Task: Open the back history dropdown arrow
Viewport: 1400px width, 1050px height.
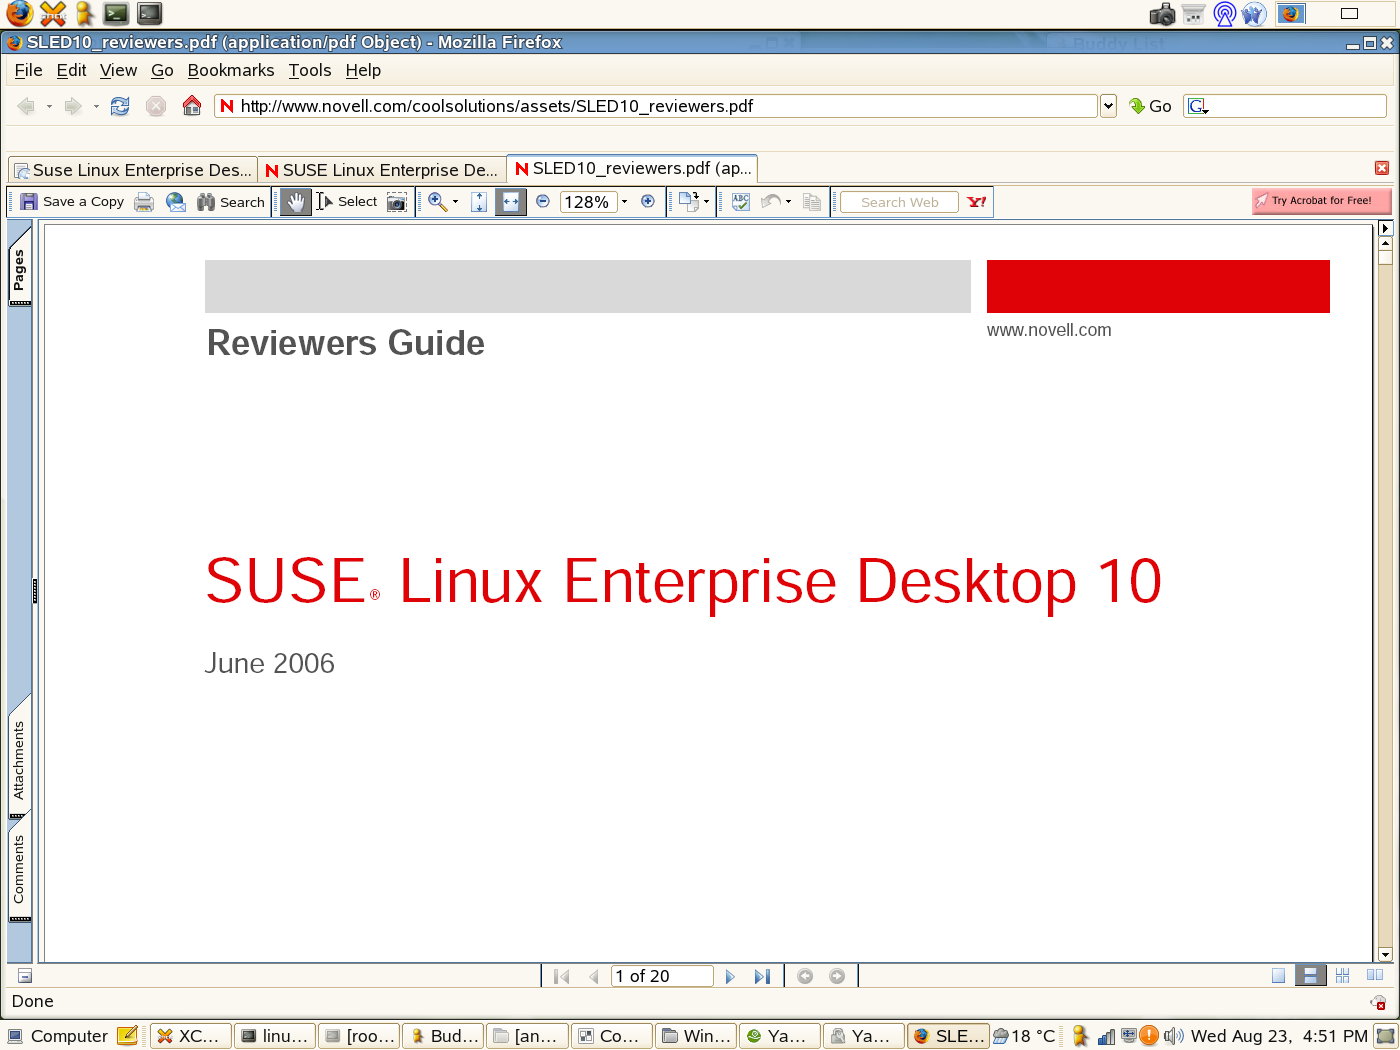Action: [x=49, y=106]
